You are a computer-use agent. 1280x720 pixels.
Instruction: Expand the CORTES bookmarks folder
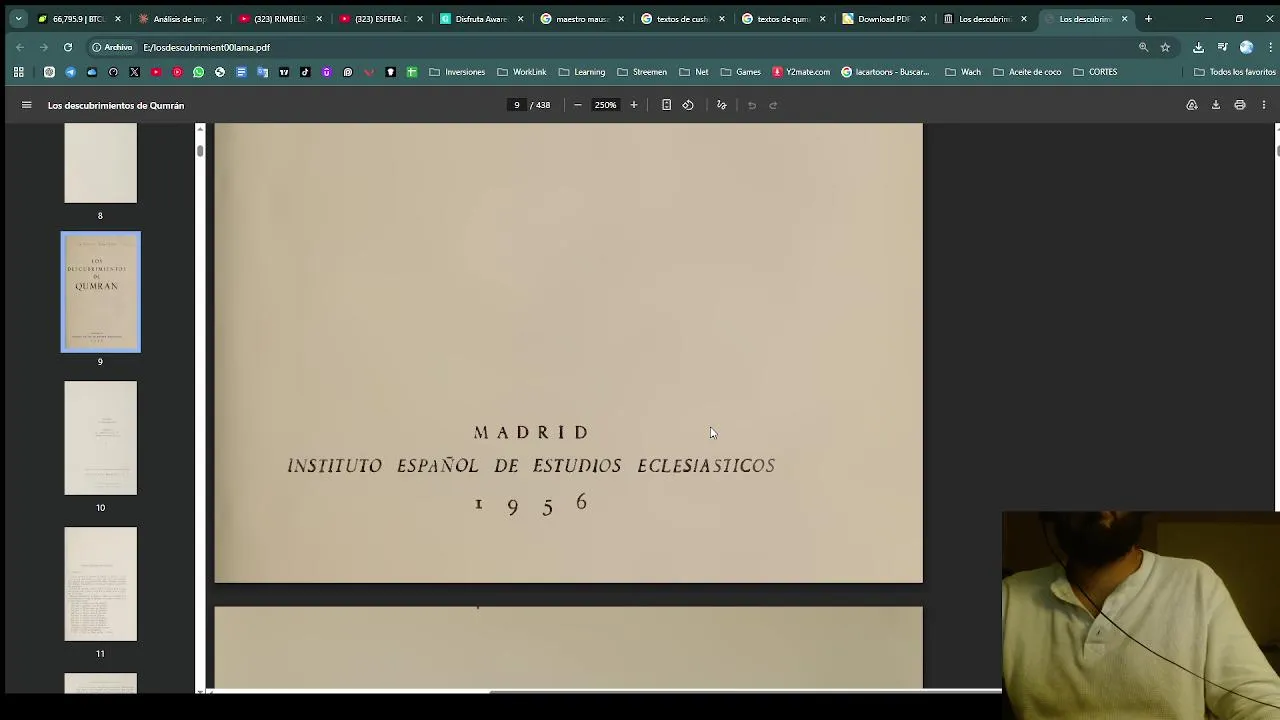1095,72
